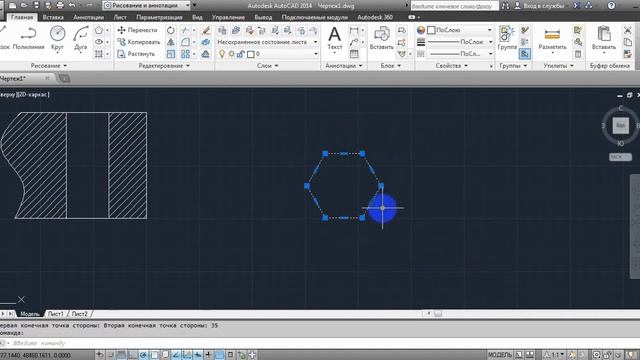Switch to the Лист2 layout tab
Viewport: 640px width, 360px height.
point(80,314)
